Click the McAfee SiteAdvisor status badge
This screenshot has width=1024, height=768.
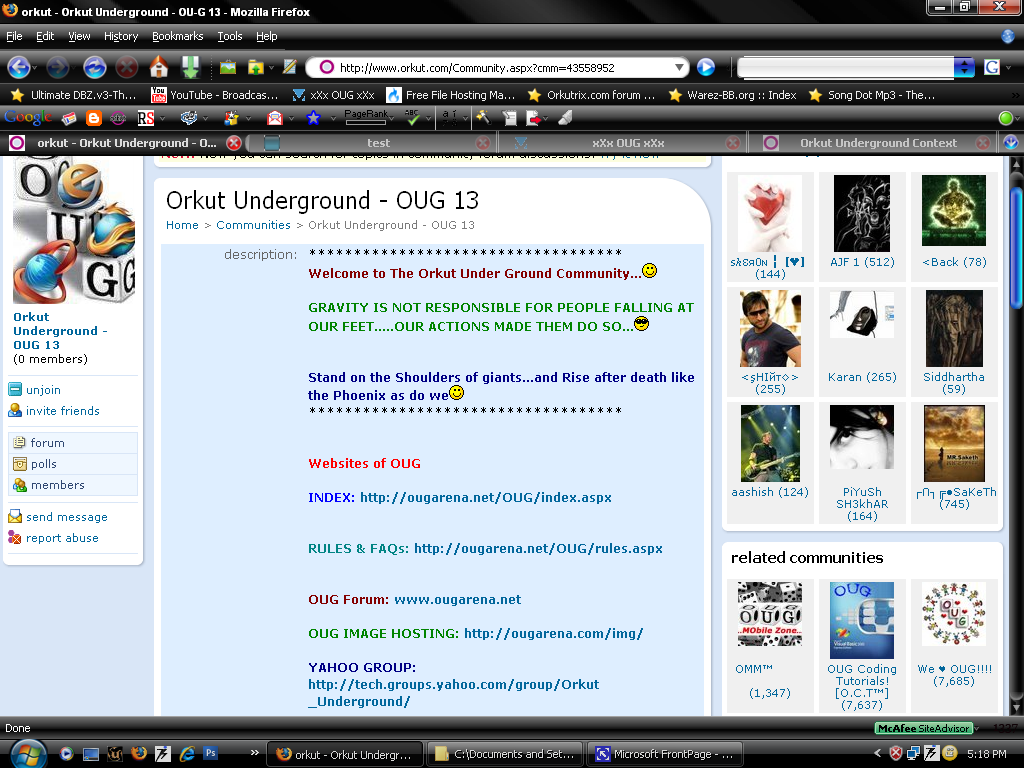click(923, 728)
